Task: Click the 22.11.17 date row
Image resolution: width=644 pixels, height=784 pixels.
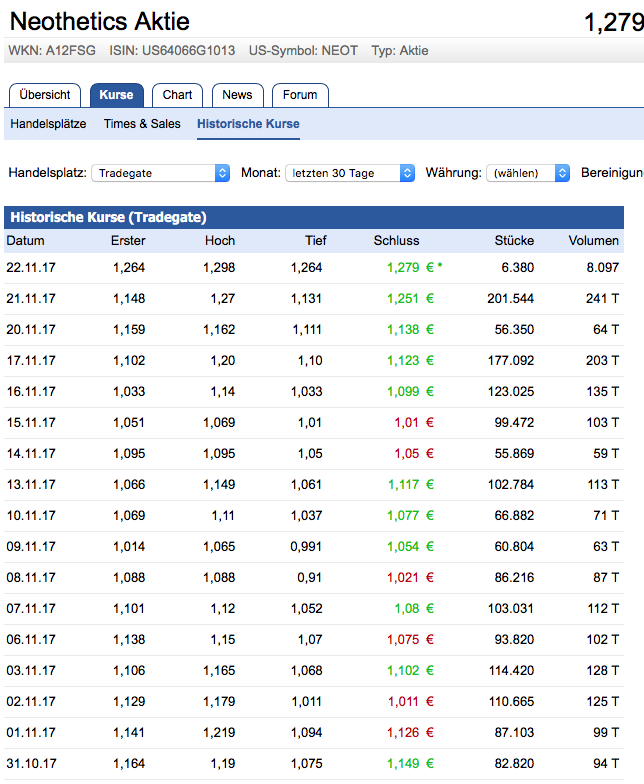Action: (31, 268)
